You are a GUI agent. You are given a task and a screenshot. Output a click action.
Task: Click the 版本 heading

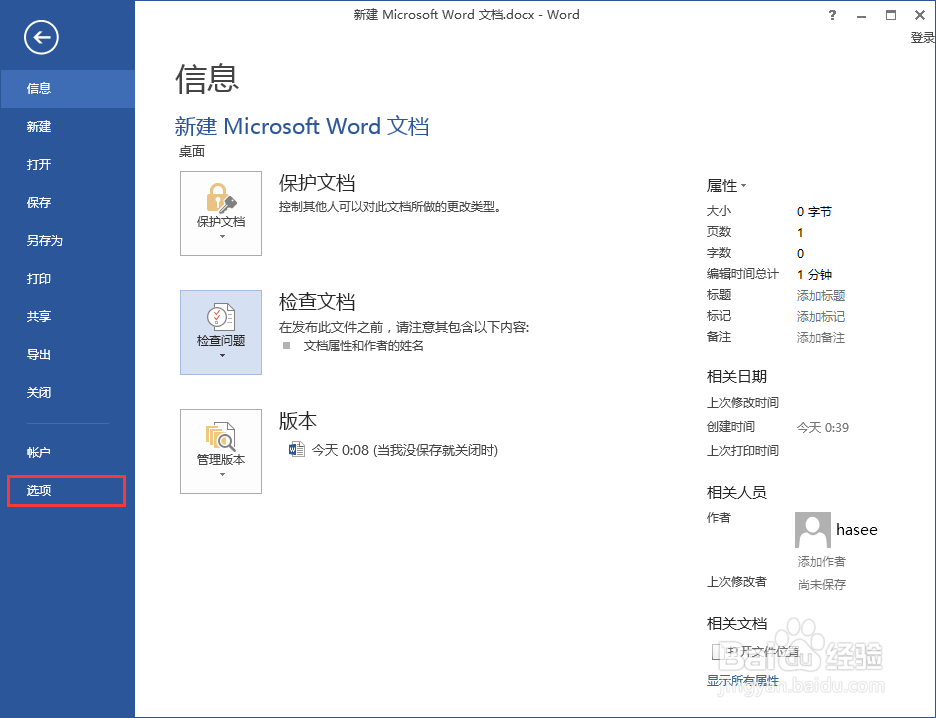tap(298, 421)
